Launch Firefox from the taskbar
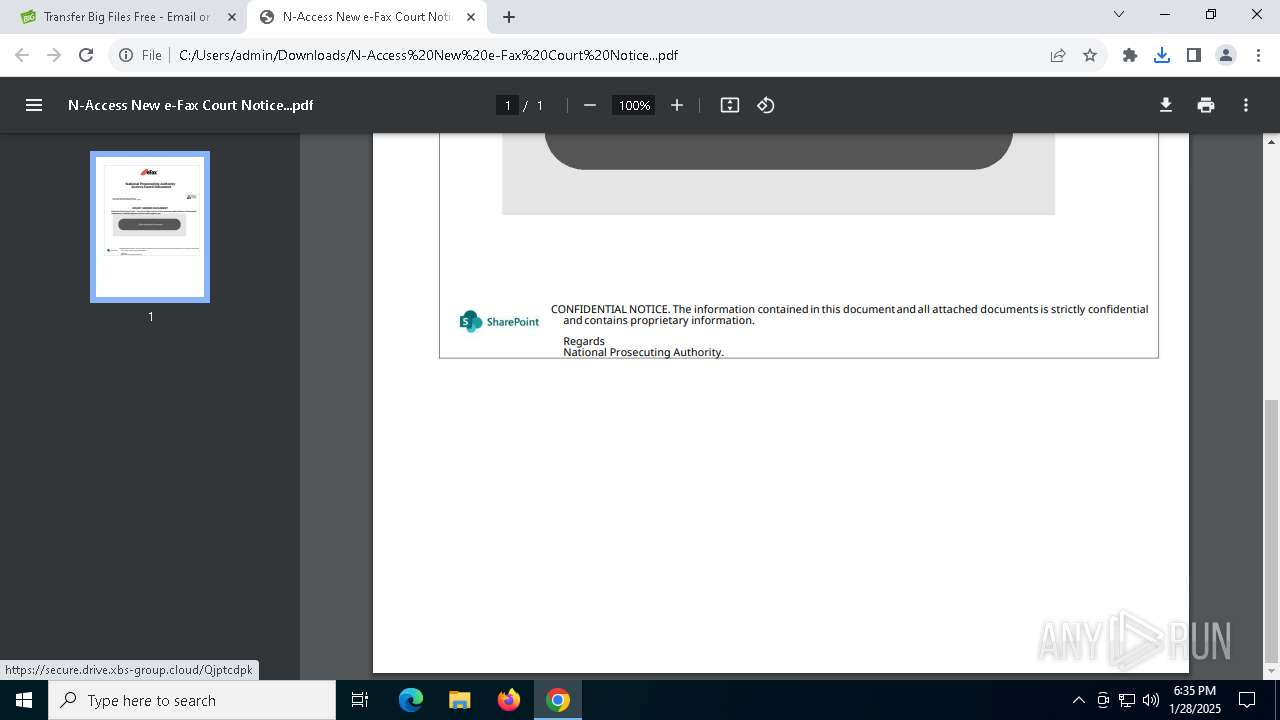Viewport: 1280px width, 720px height. tap(509, 700)
